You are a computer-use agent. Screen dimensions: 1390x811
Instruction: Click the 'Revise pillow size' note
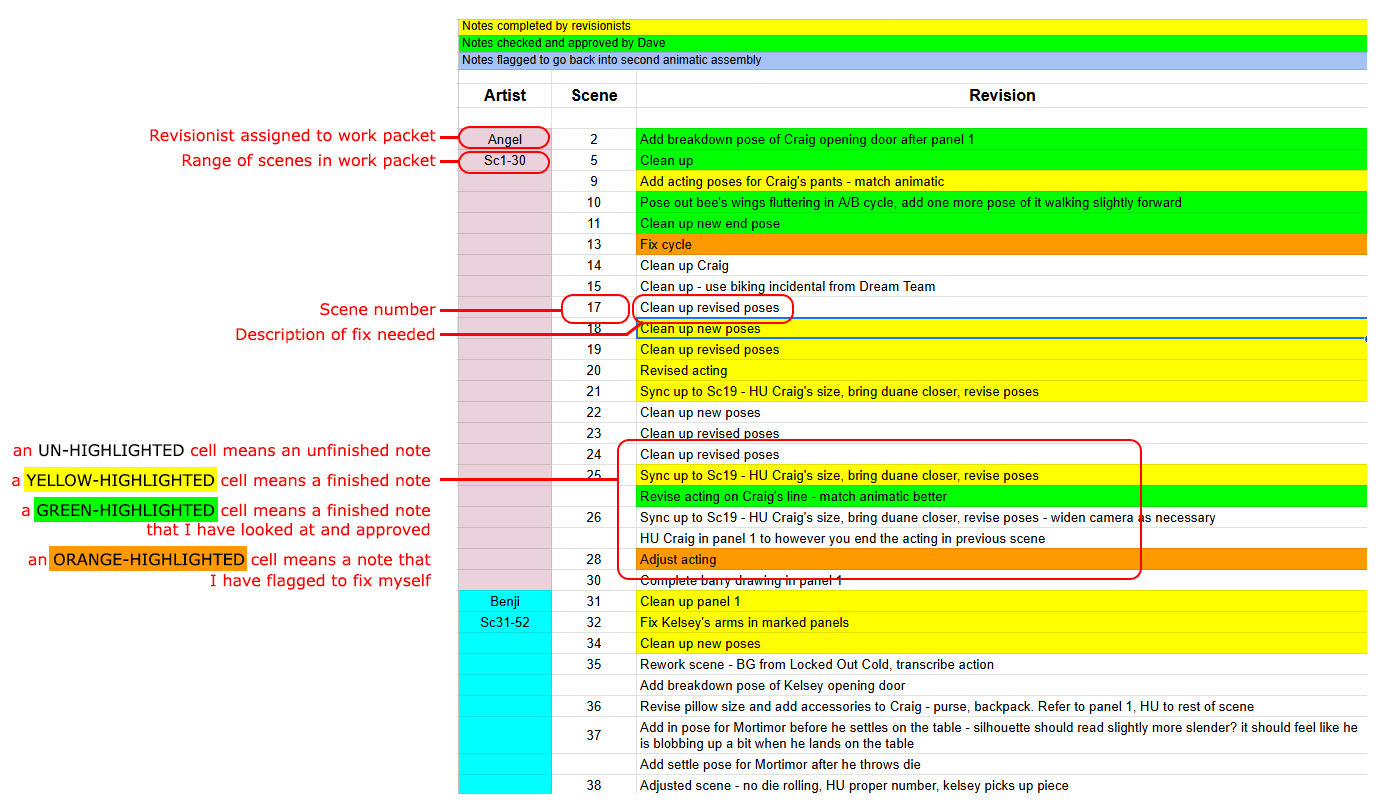tap(1002, 706)
